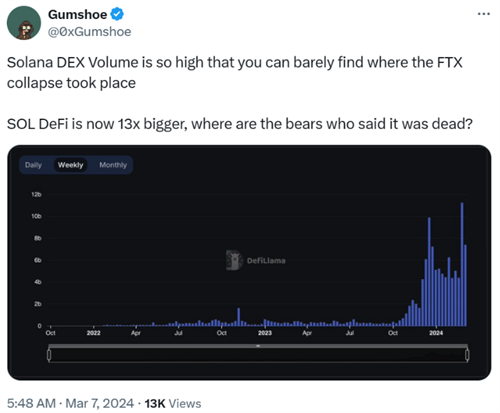Open the three-dot more options menu

pos(484,14)
